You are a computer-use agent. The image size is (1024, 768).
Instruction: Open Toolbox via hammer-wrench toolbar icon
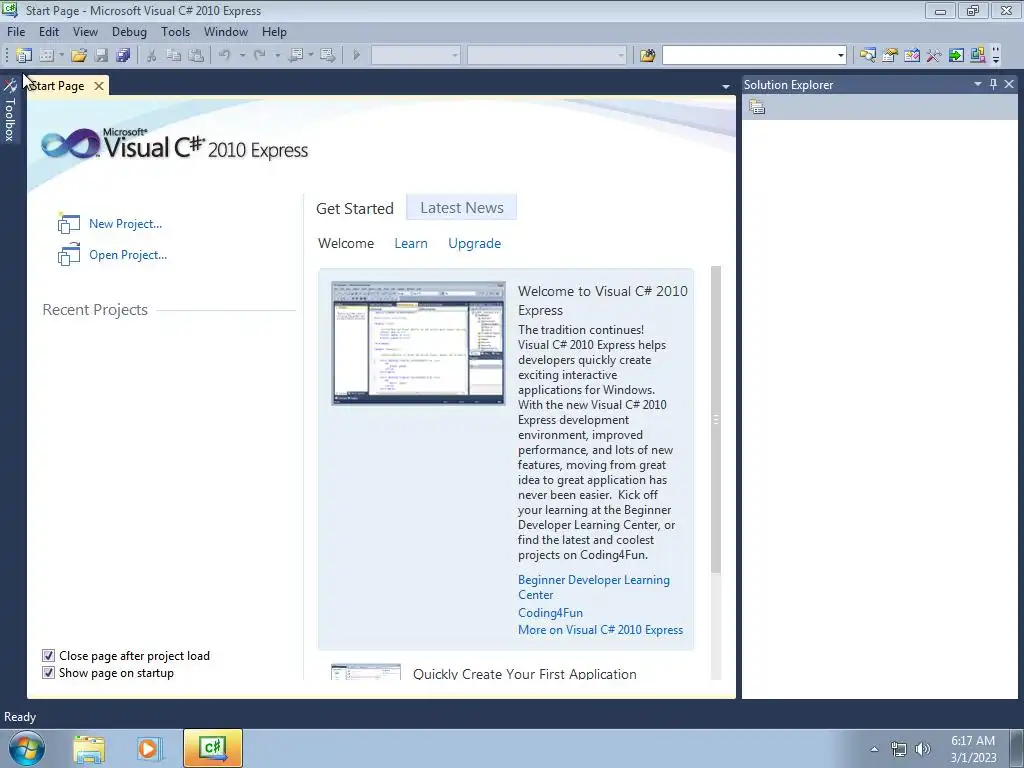coord(934,56)
